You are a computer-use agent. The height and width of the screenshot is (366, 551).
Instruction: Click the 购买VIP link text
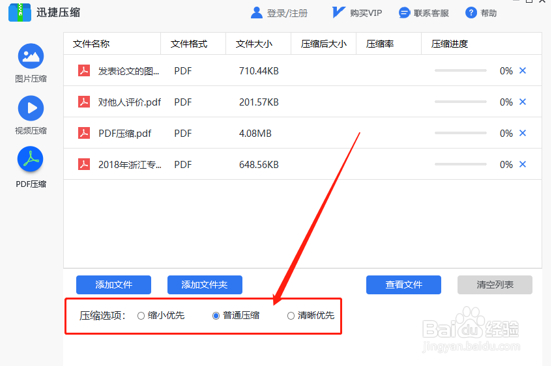(366, 13)
